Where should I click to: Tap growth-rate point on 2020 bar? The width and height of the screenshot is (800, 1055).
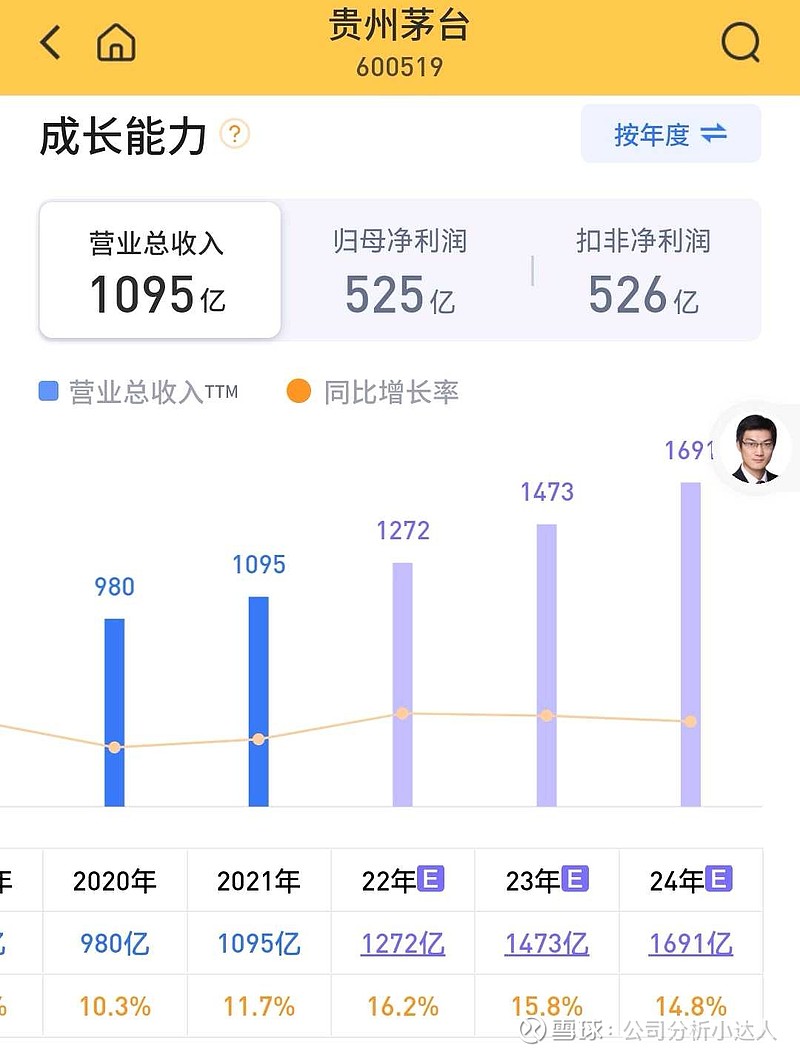[x=114, y=747]
